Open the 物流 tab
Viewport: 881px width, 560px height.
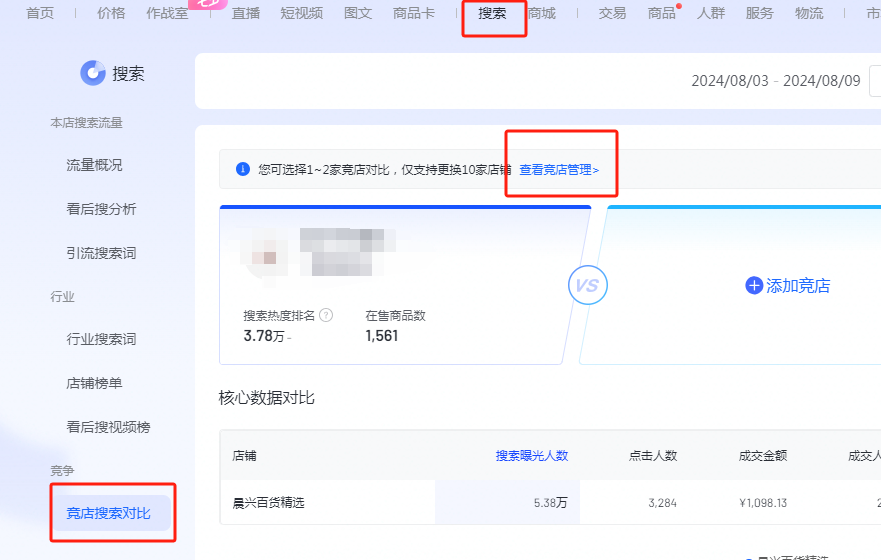click(809, 13)
